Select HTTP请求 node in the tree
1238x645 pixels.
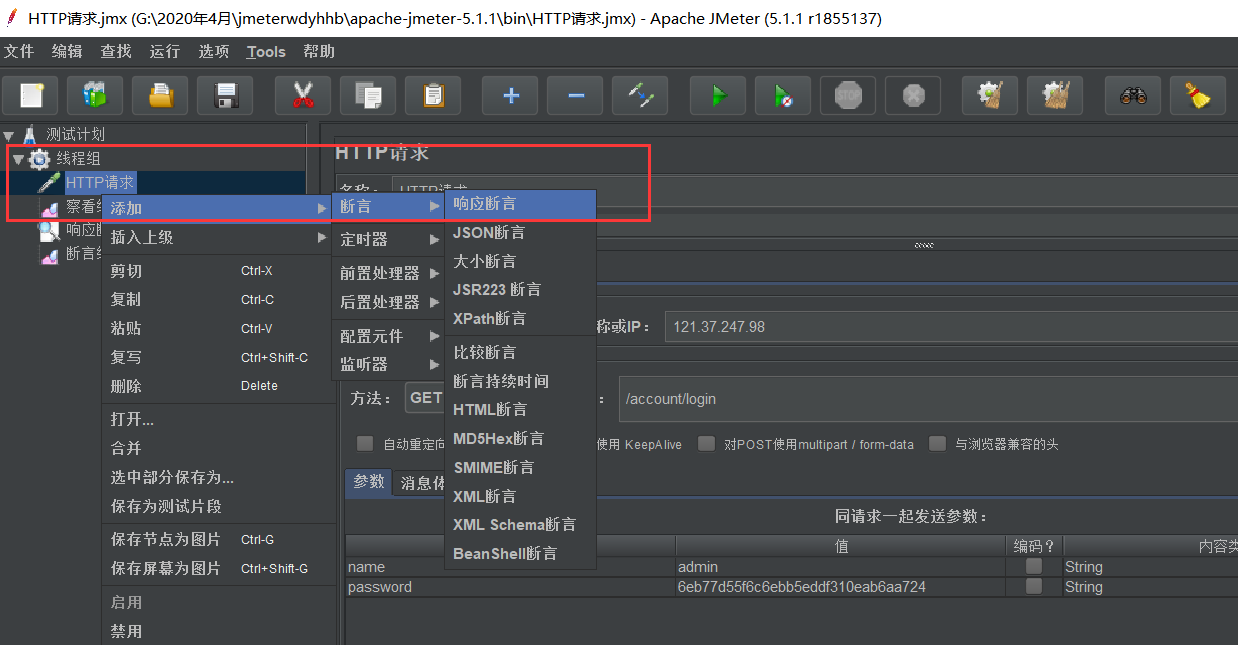tap(100, 182)
